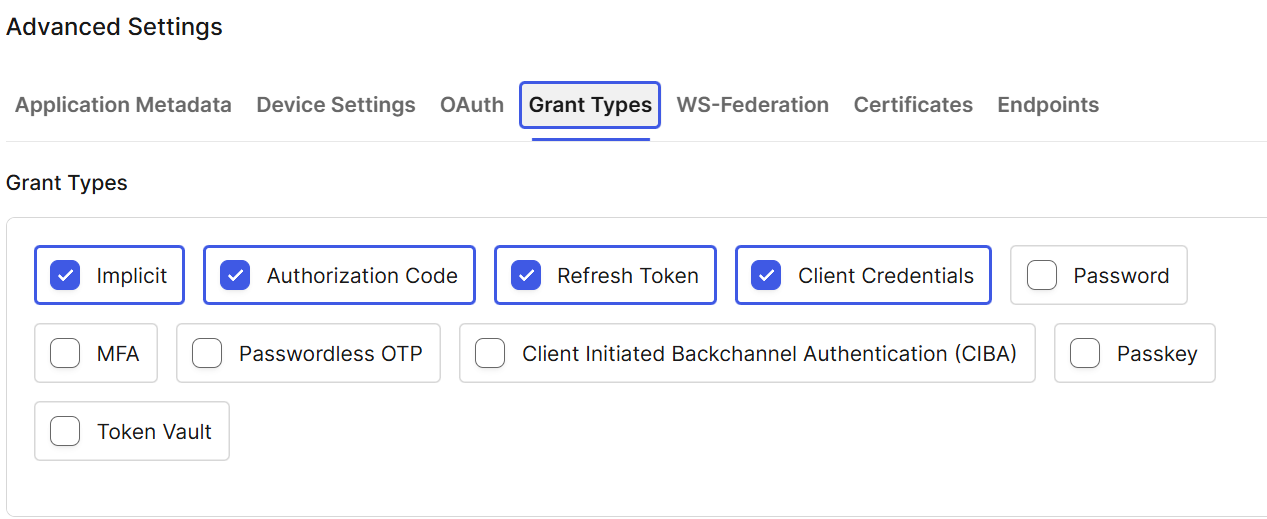Enable Passwordless OTP grant type
The height and width of the screenshot is (519, 1267).
click(x=207, y=353)
